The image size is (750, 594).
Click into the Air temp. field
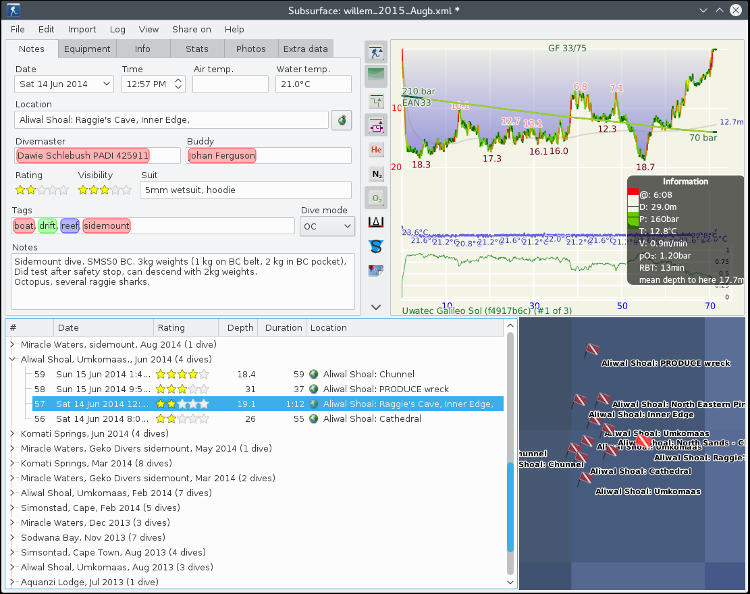(230, 84)
